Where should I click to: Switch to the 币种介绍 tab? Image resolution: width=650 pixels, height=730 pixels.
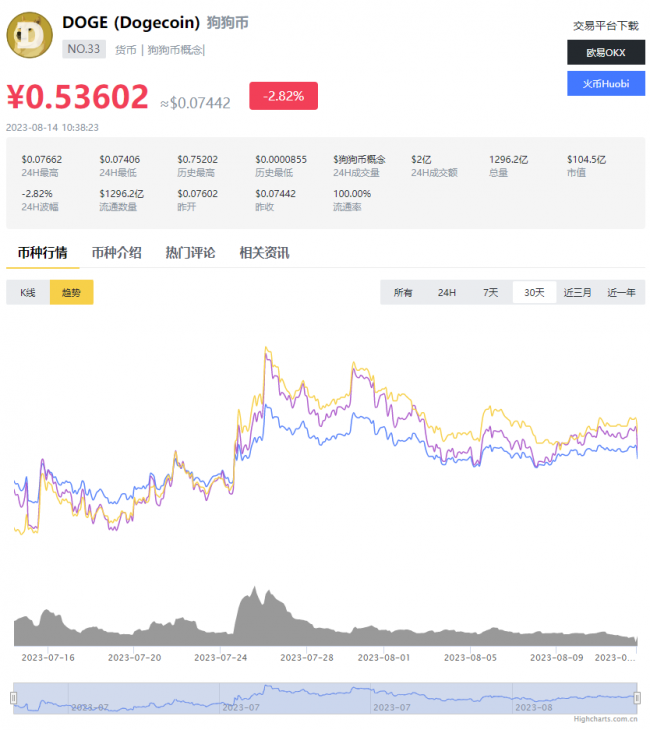[x=116, y=253]
